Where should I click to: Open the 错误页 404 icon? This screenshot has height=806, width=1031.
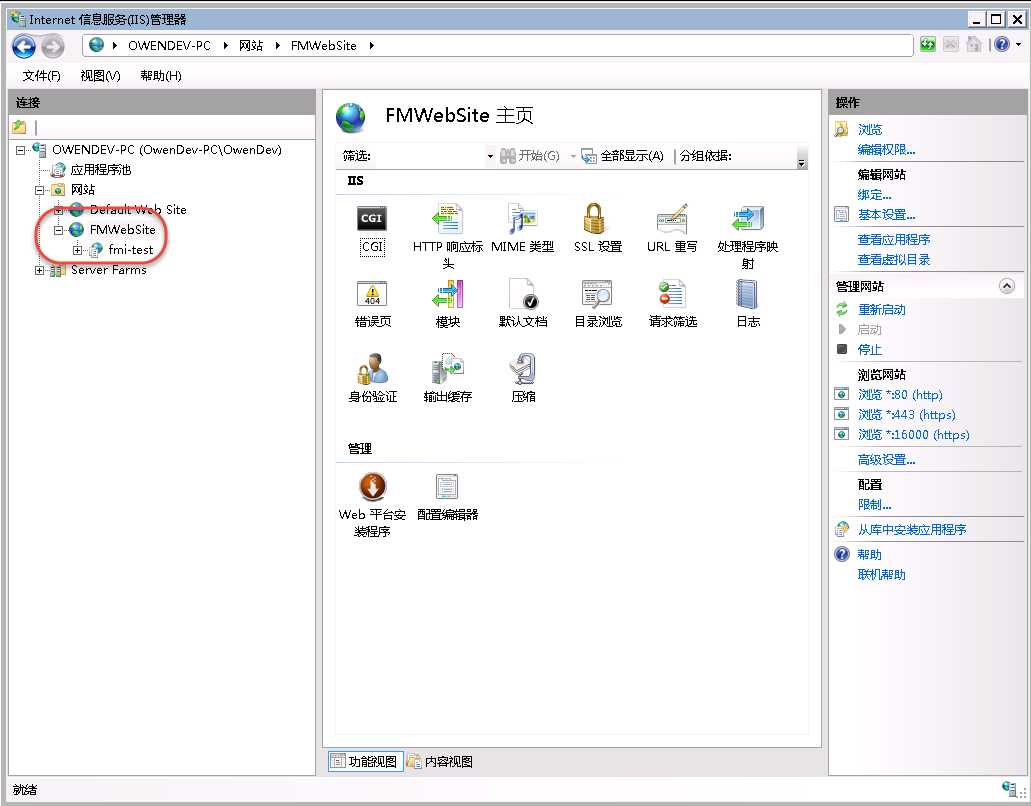(372, 294)
